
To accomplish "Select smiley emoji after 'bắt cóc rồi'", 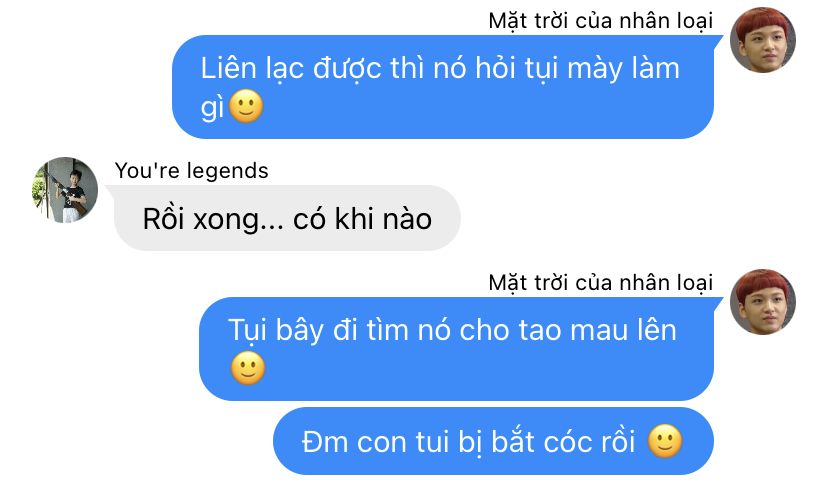I will [665, 441].
